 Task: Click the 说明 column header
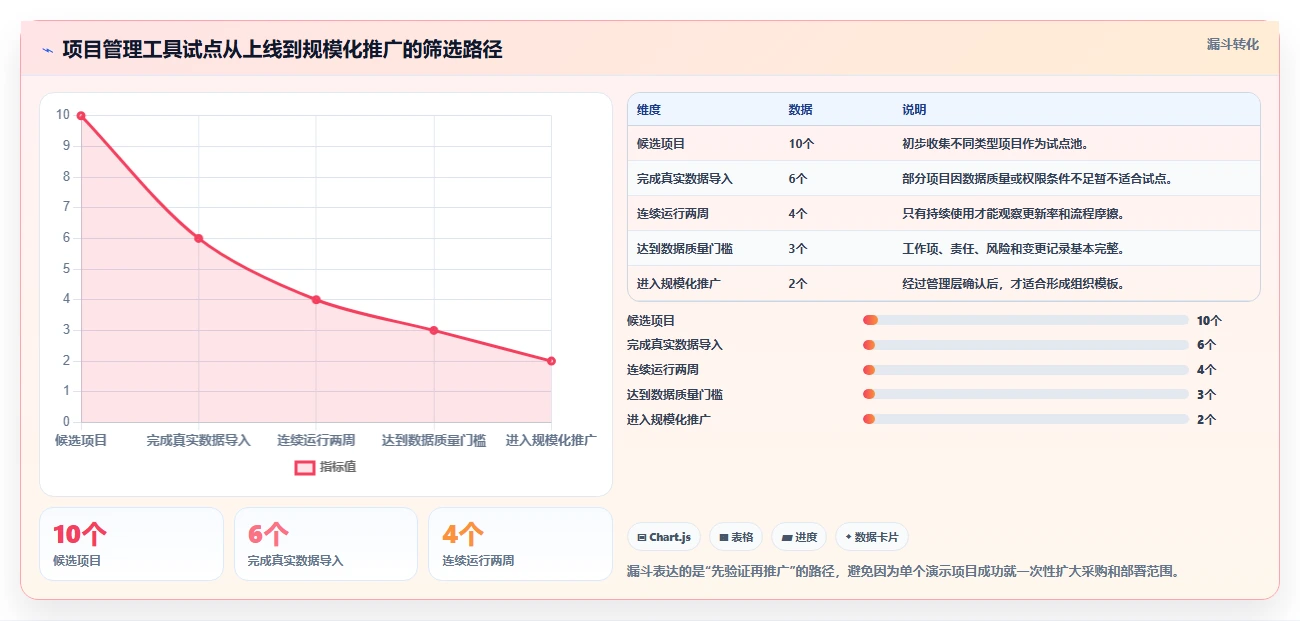click(914, 110)
